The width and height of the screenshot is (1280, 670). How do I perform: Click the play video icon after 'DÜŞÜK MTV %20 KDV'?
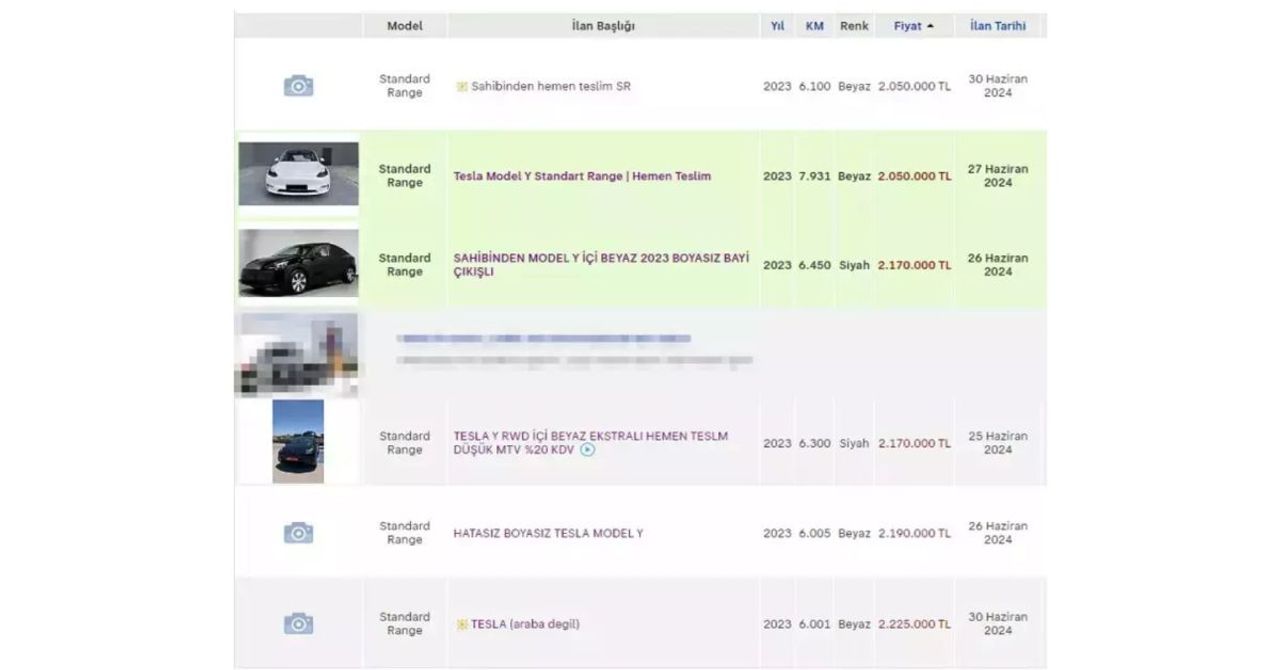tap(588, 450)
